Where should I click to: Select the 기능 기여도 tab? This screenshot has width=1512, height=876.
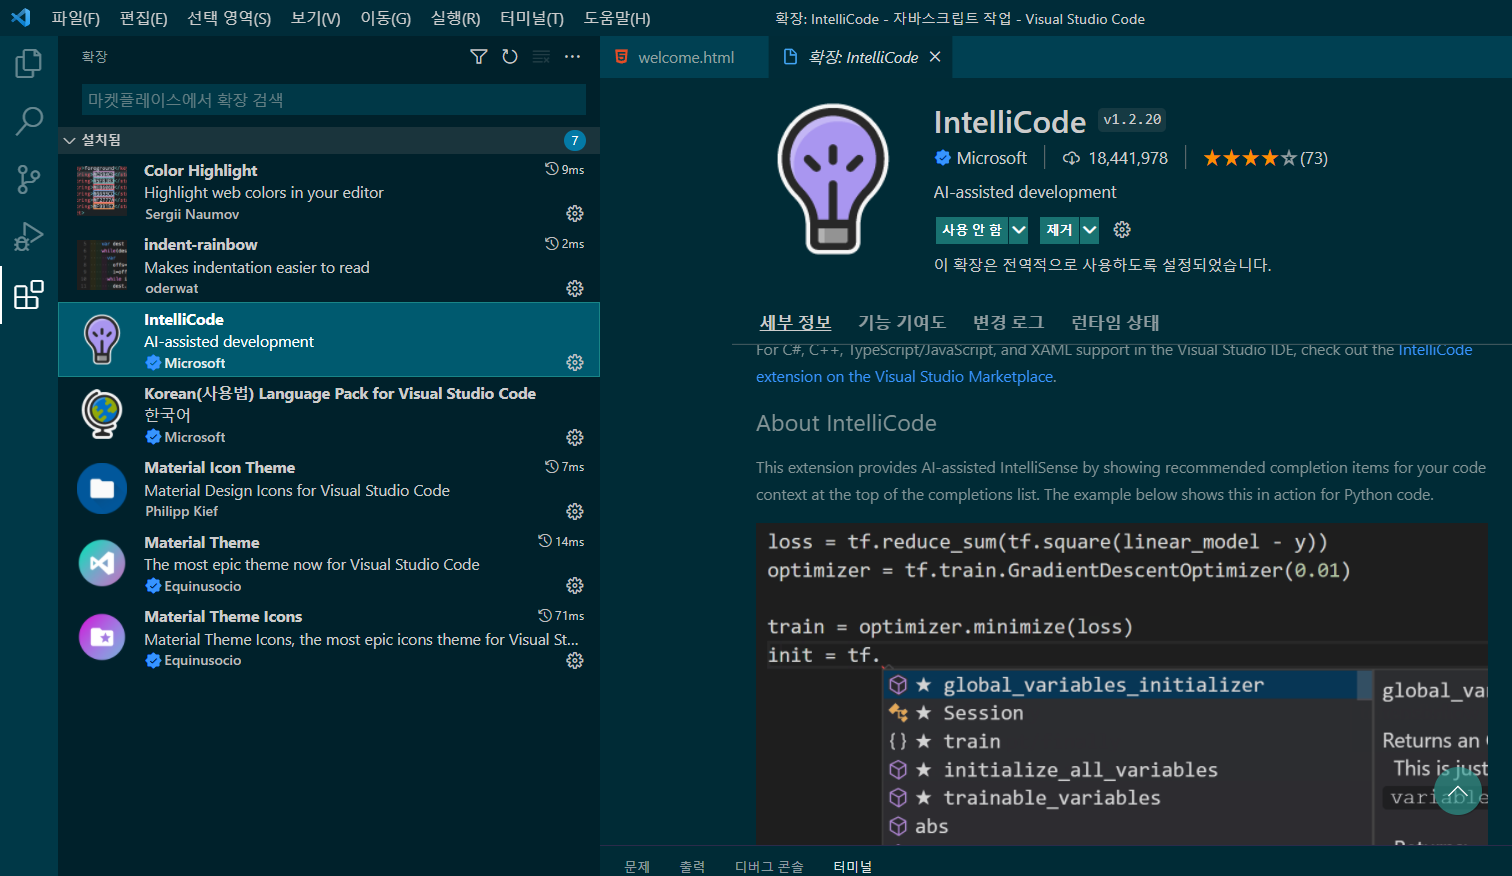(902, 322)
